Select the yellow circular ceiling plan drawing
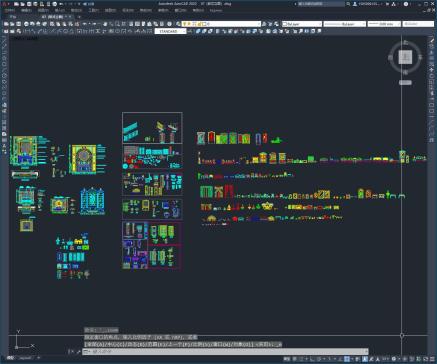Image resolution: width=437 pixels, height=364 pixels. (x=84, y=159)
